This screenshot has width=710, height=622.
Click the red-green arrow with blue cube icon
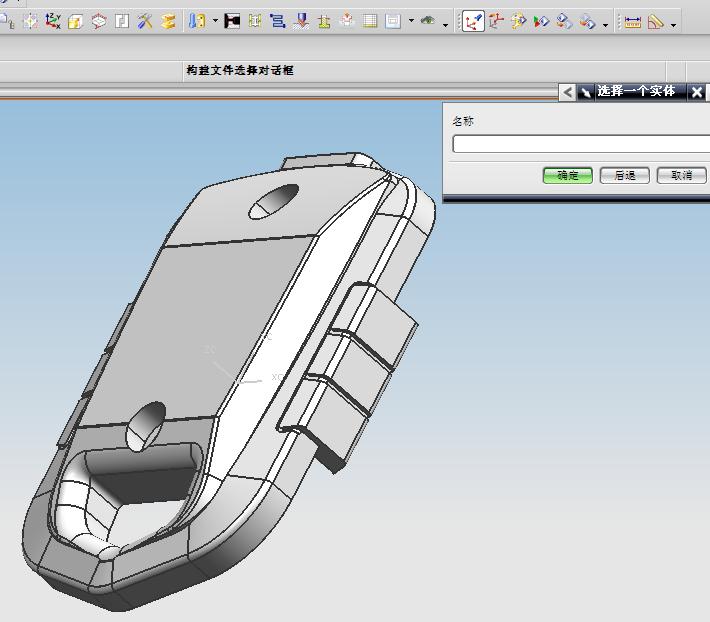click(542, 21)
